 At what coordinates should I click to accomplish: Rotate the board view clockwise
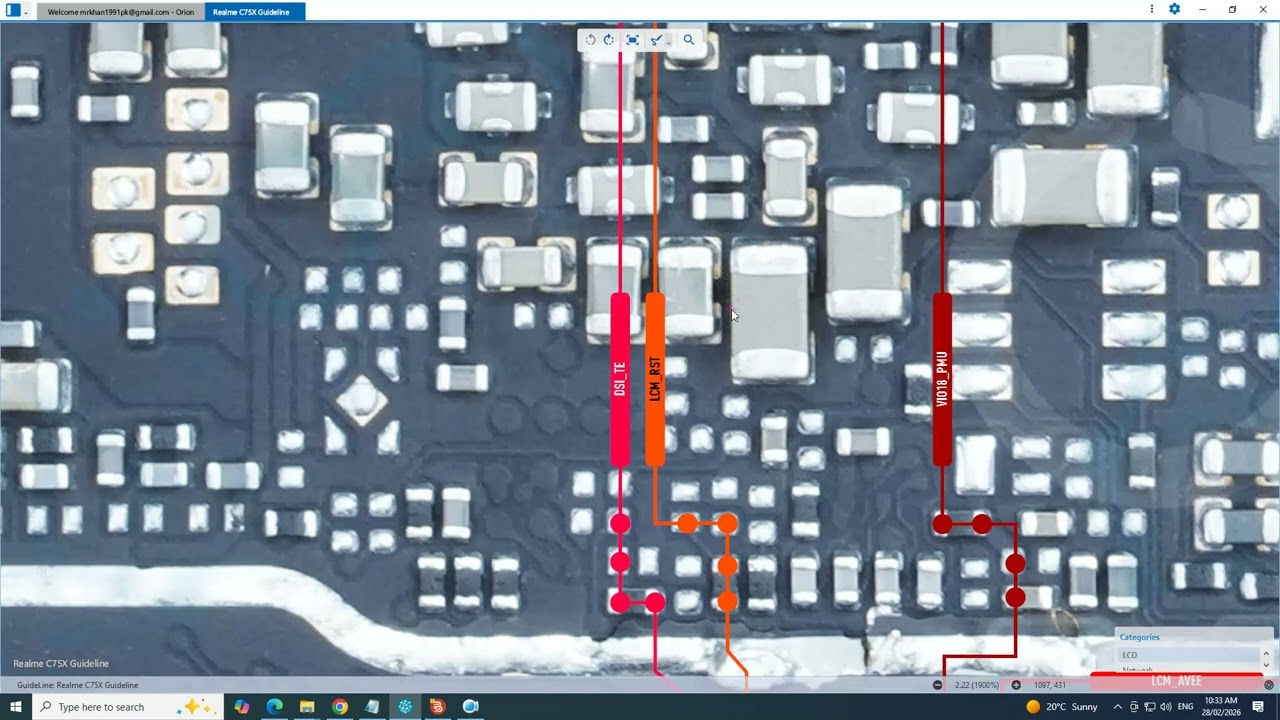click(x=608, y=40)
